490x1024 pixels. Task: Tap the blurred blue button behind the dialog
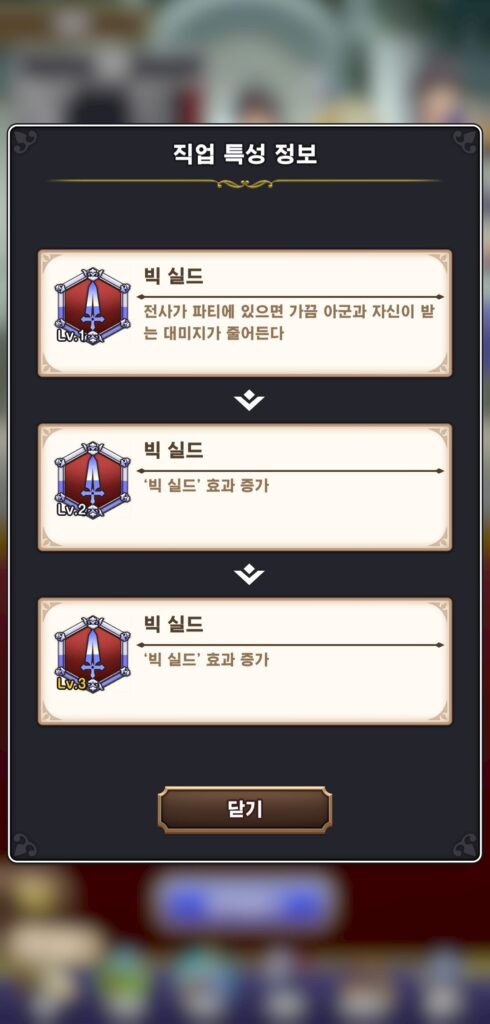click(x=245, y=903)
